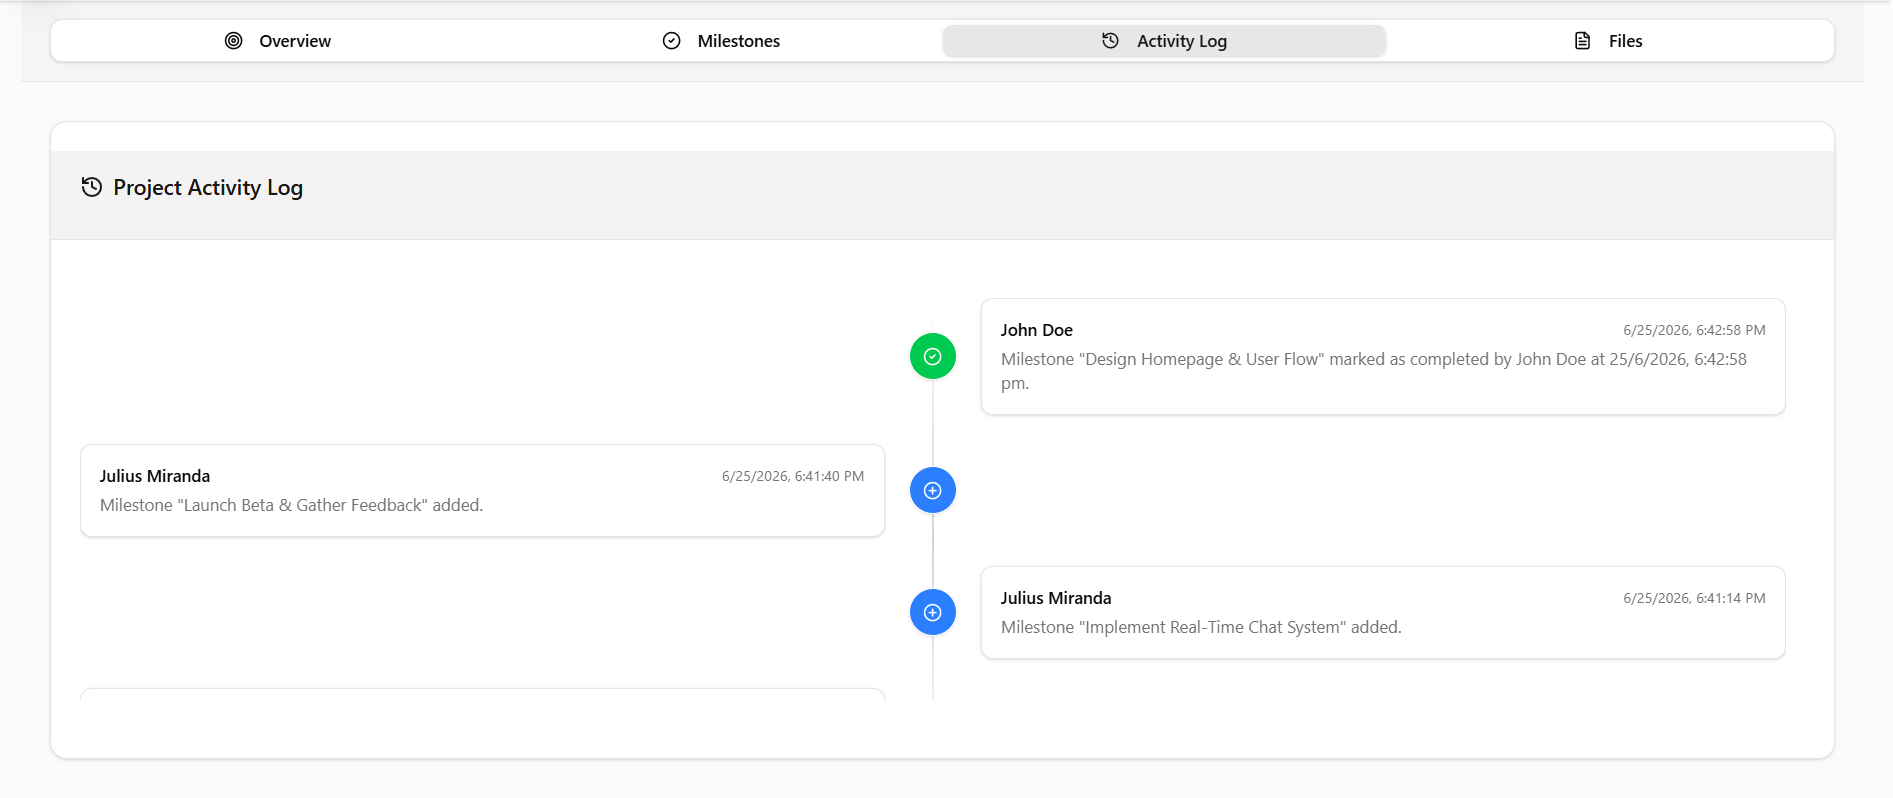Viewport: 1893px width, 798px height.
Task: Click the "Implement Real-Time Chat System" added message
Action: pos(1201,627)
